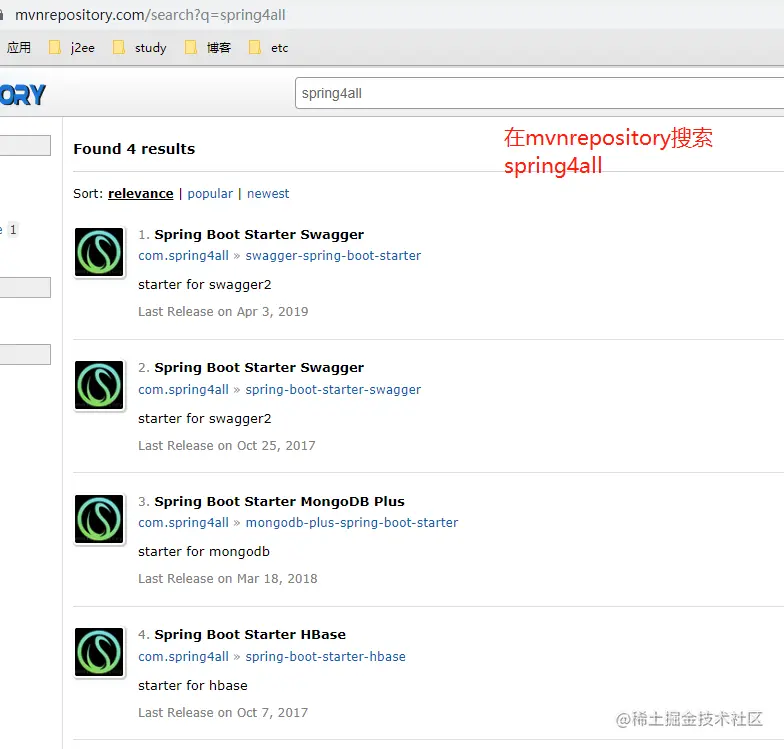Image resolution: width=784 pixels, height=749 pixels.
Task: Open Spring Boot Starter MongoDB Plus title
Action: (280, 502)
